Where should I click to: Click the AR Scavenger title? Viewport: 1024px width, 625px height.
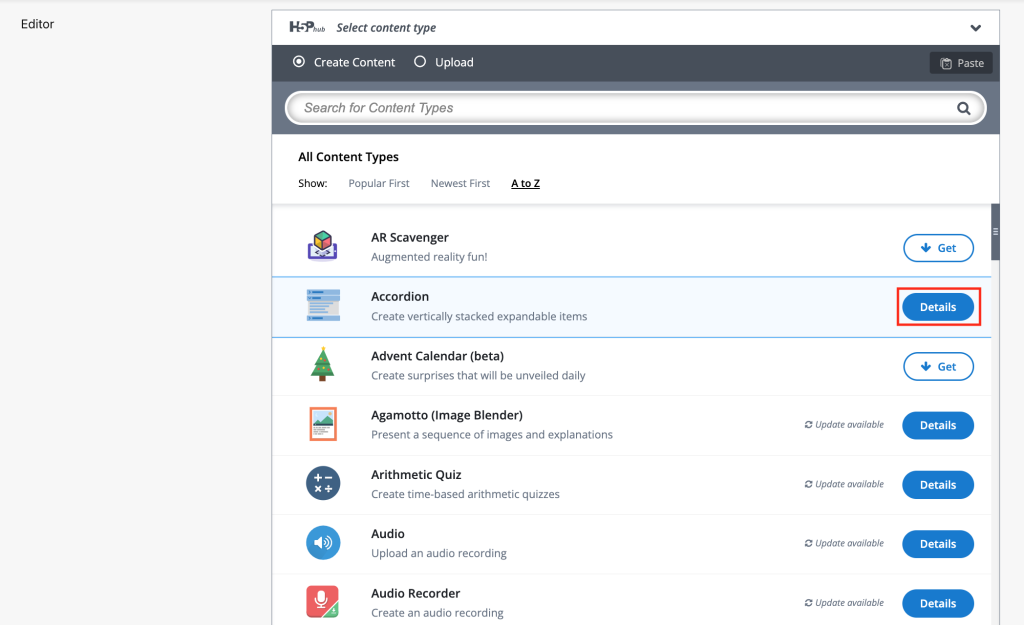(x=409, y=238)
